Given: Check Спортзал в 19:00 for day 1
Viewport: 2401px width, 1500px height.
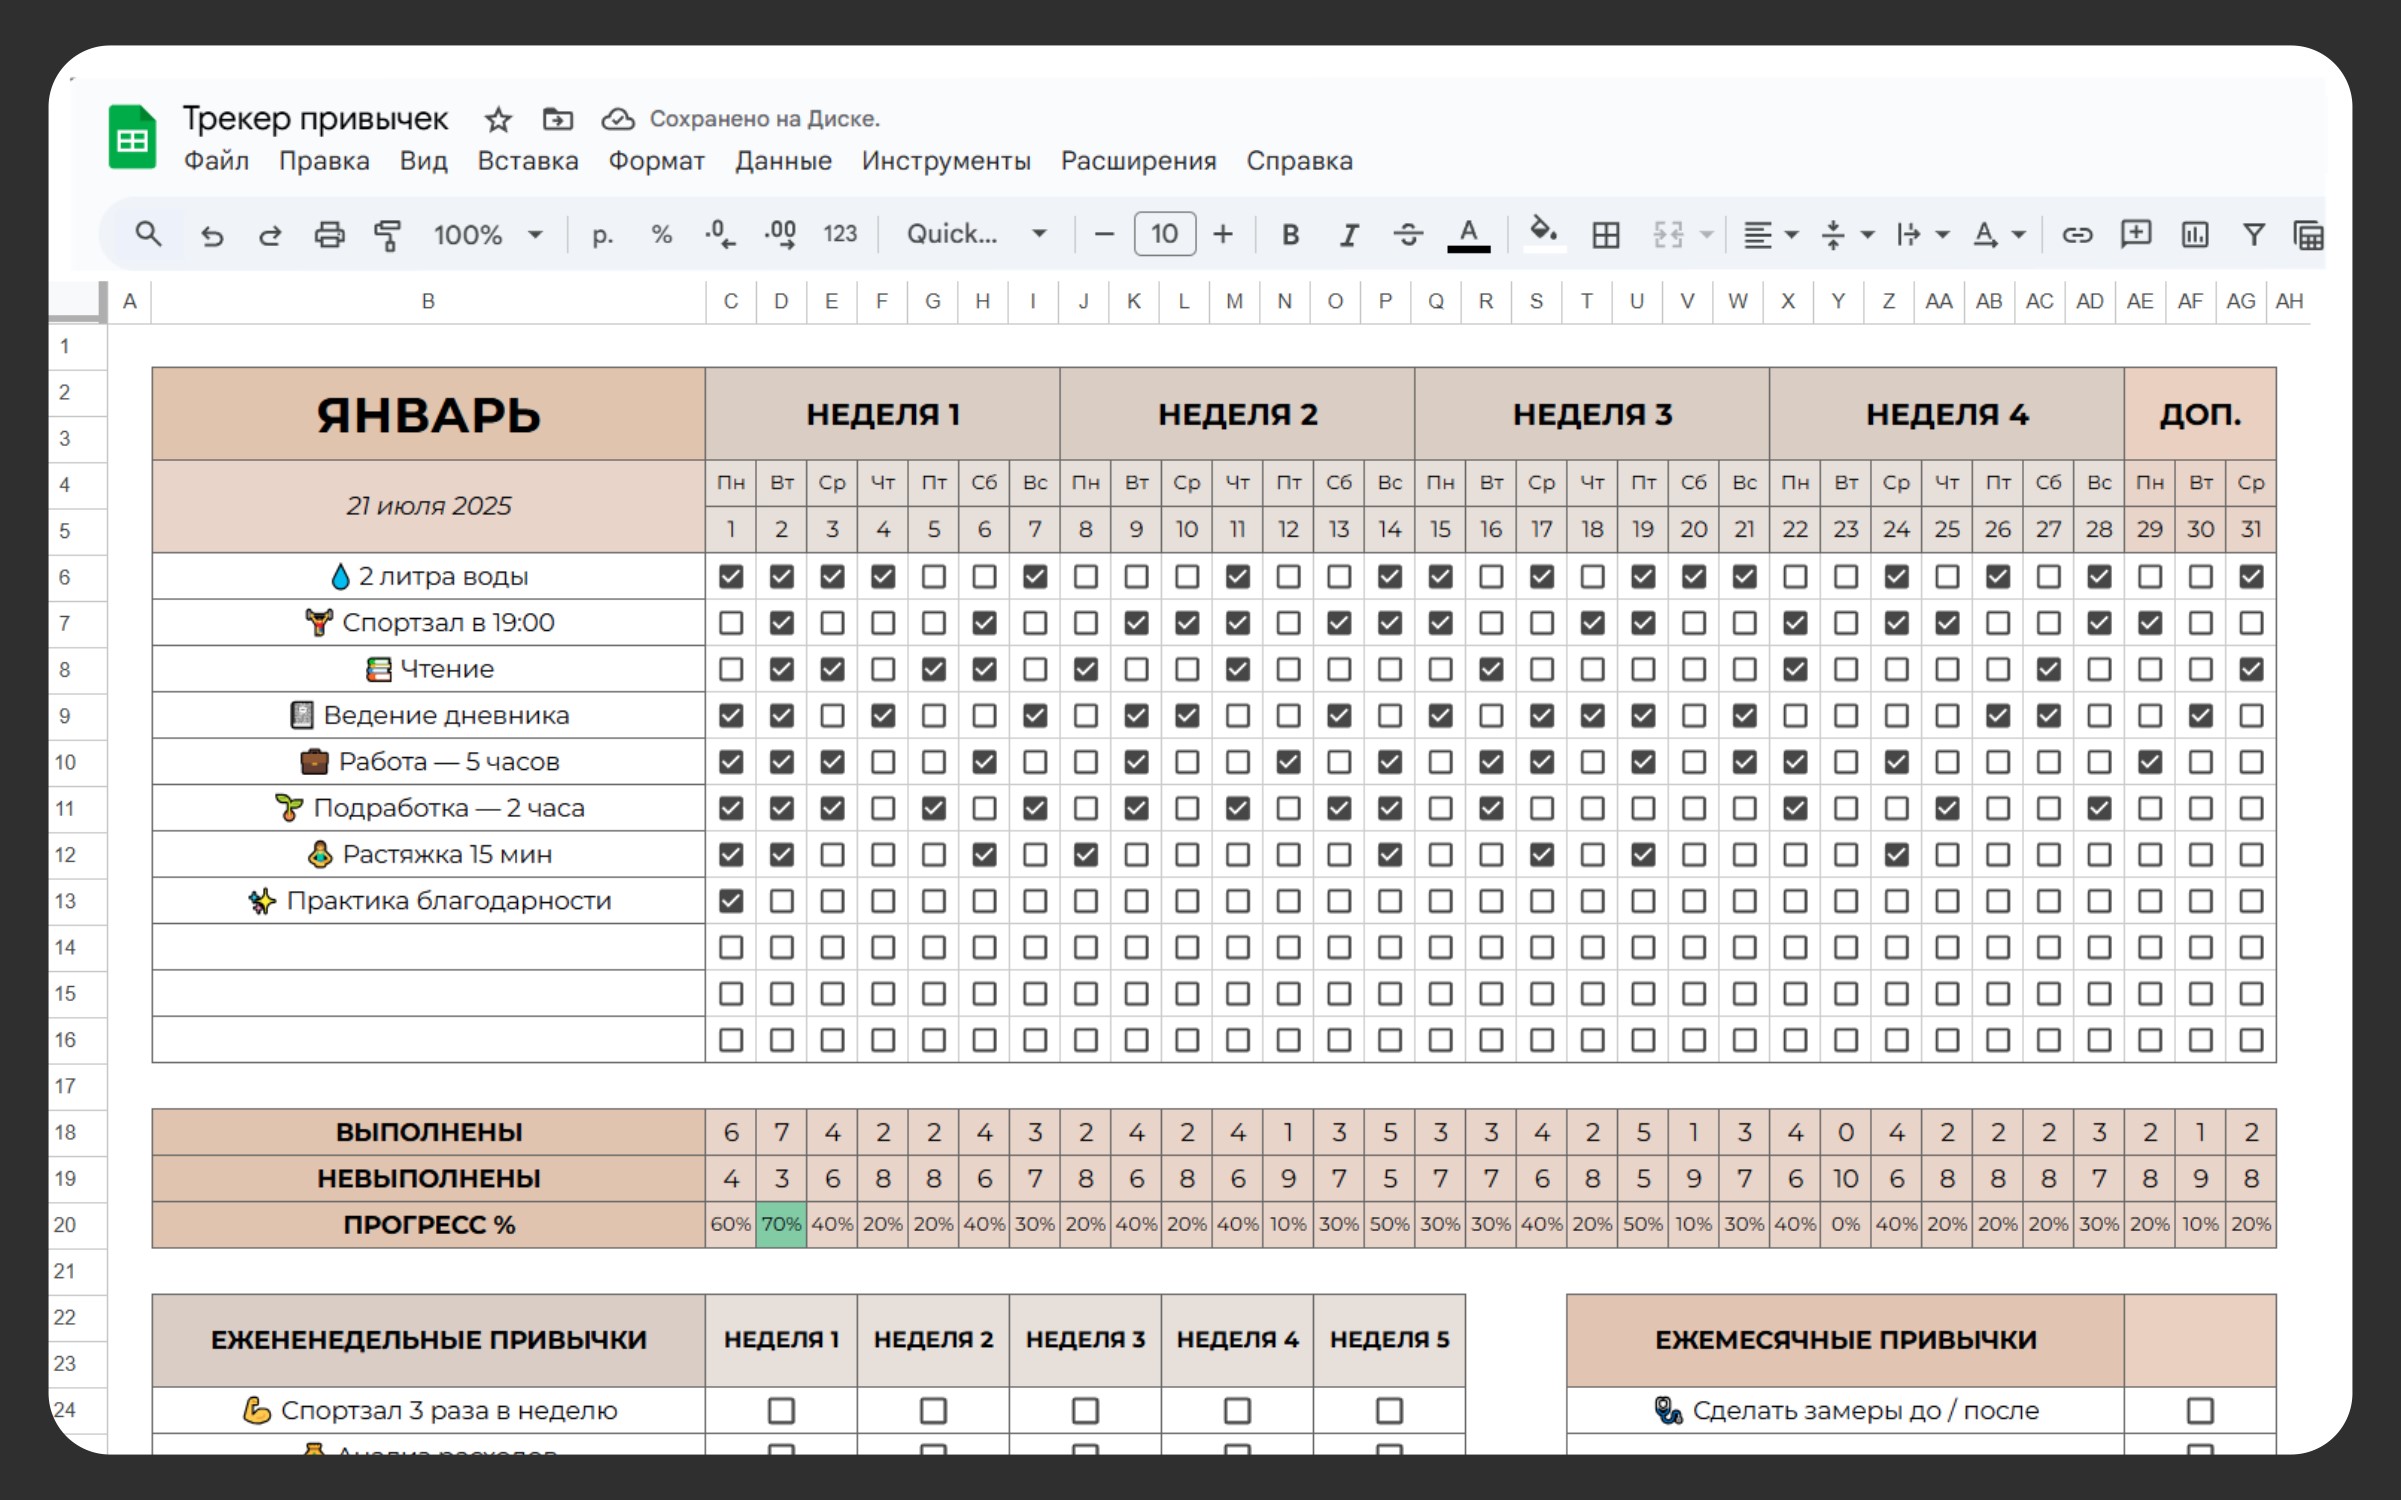Looking at the screenshot, I should (731, 623).
